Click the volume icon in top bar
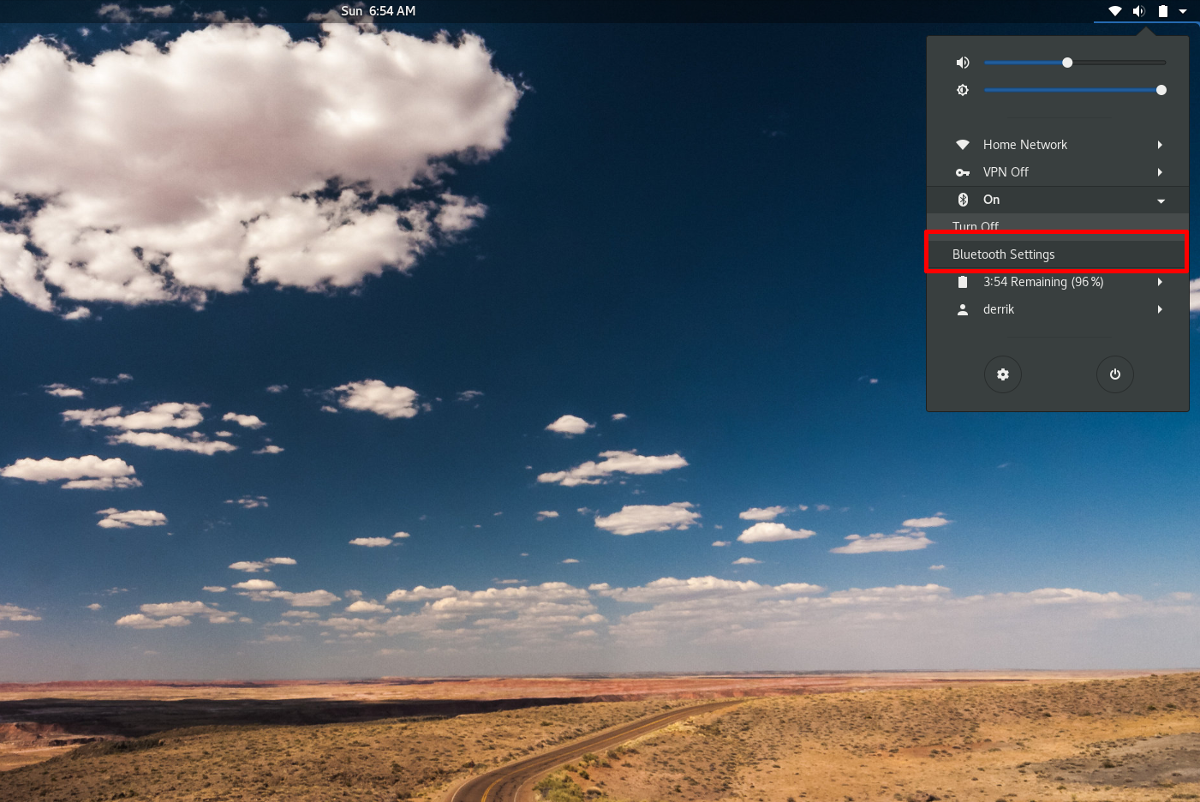The height and width of the screenshot is (802, 1200). (x=1139, y=11)
